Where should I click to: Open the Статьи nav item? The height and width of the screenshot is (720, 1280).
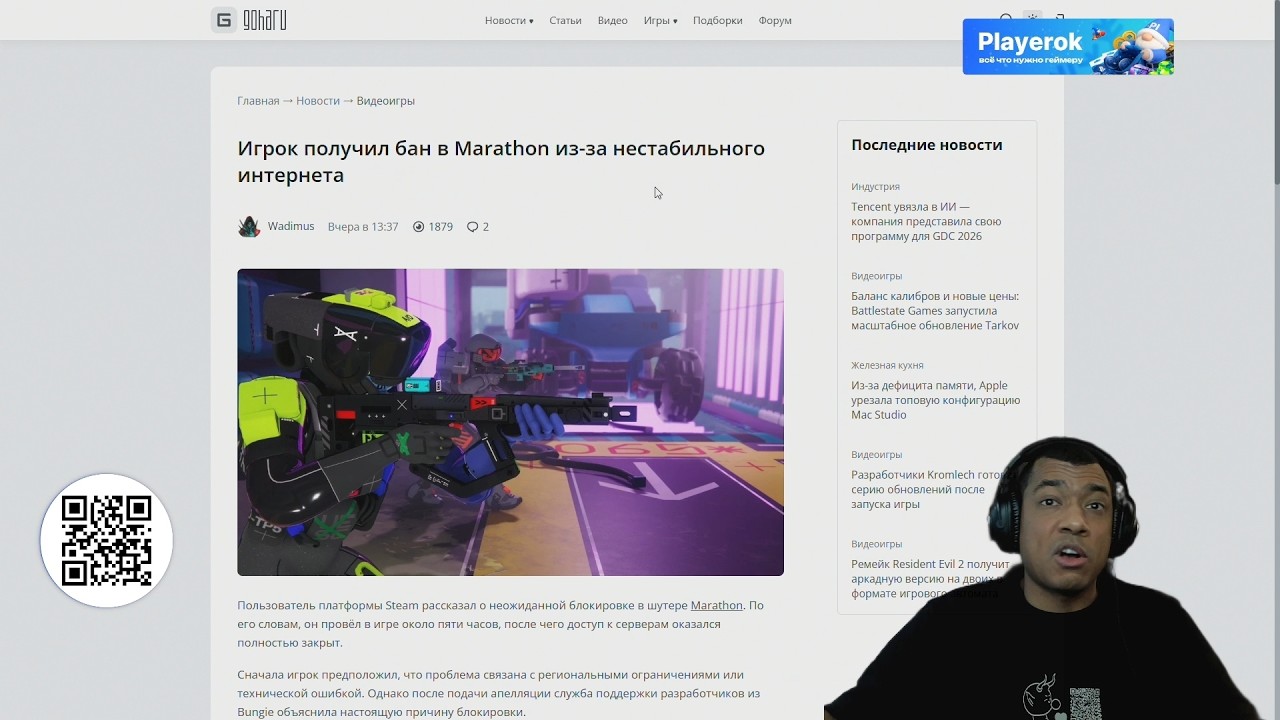click(565, 21)
